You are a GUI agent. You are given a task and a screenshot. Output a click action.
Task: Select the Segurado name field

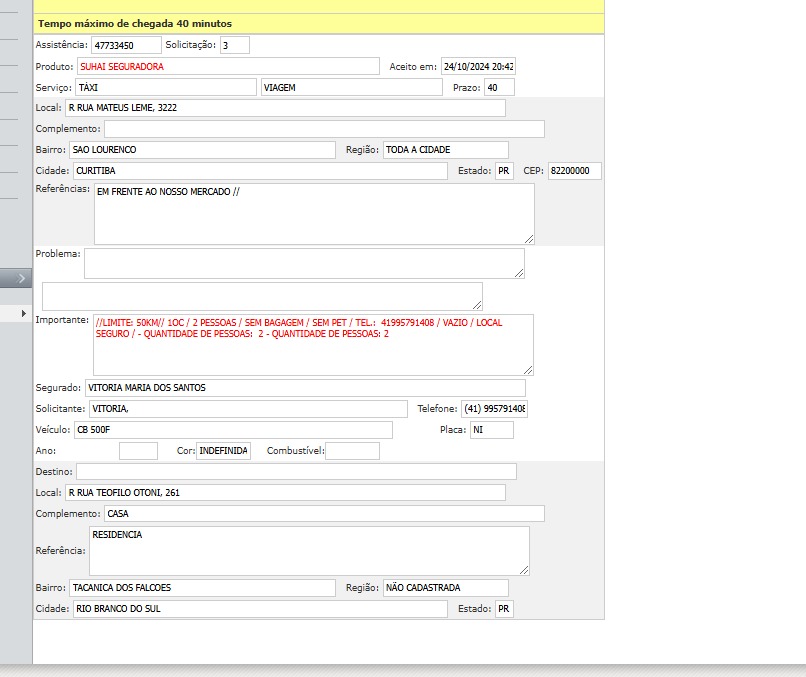[x=304, y=388]
